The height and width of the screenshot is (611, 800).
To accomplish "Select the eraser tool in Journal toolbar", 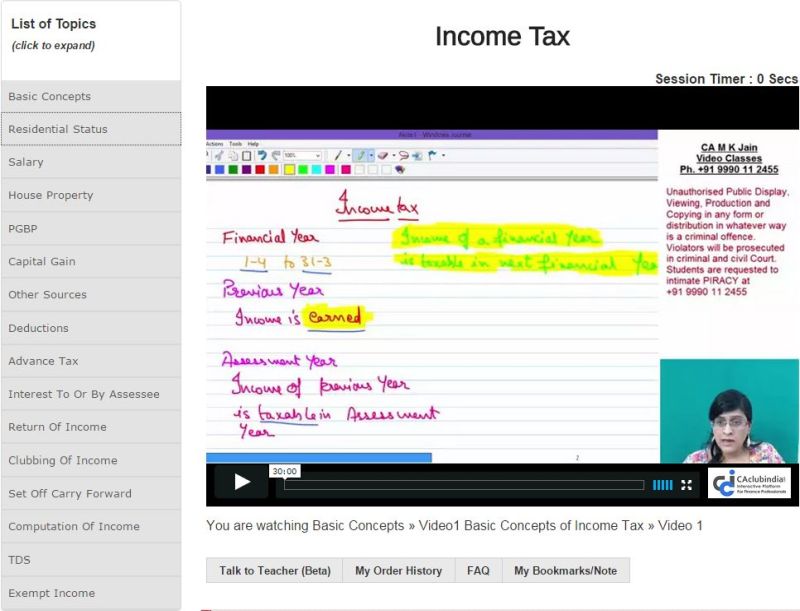I will point(384,156).
